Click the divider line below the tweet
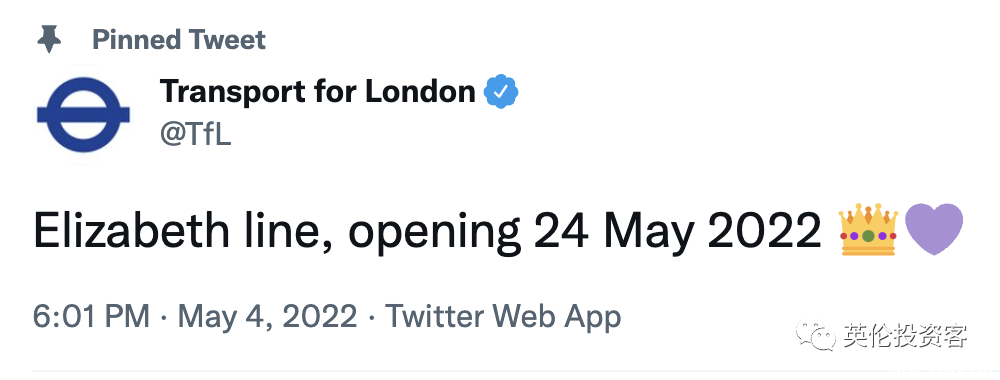This screenshot has height=380, width=1000. tap(500, 370)
